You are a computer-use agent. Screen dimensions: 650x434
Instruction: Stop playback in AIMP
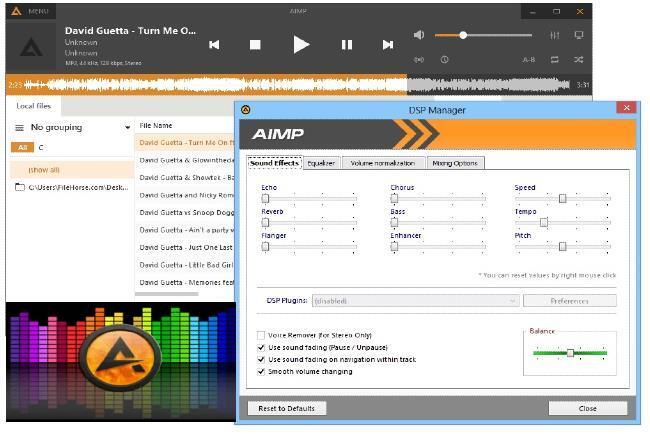pos(255,44)
